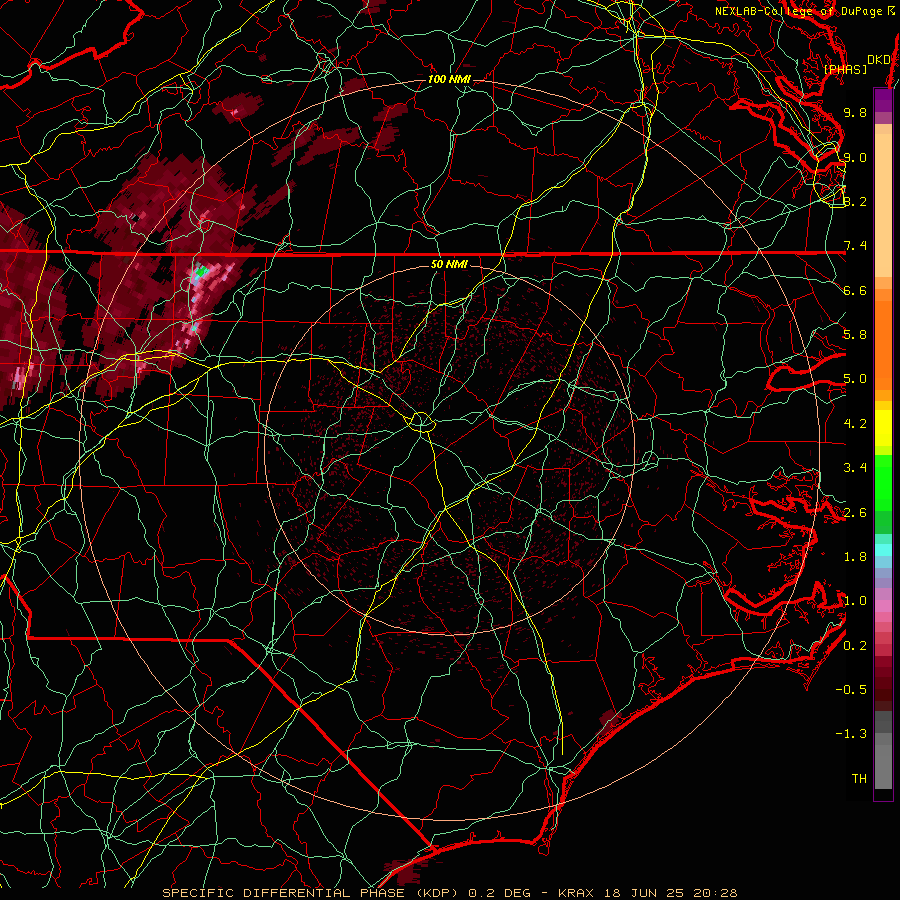
Task: Pick the bright yellow segment of the color bar
Action: 883,428
